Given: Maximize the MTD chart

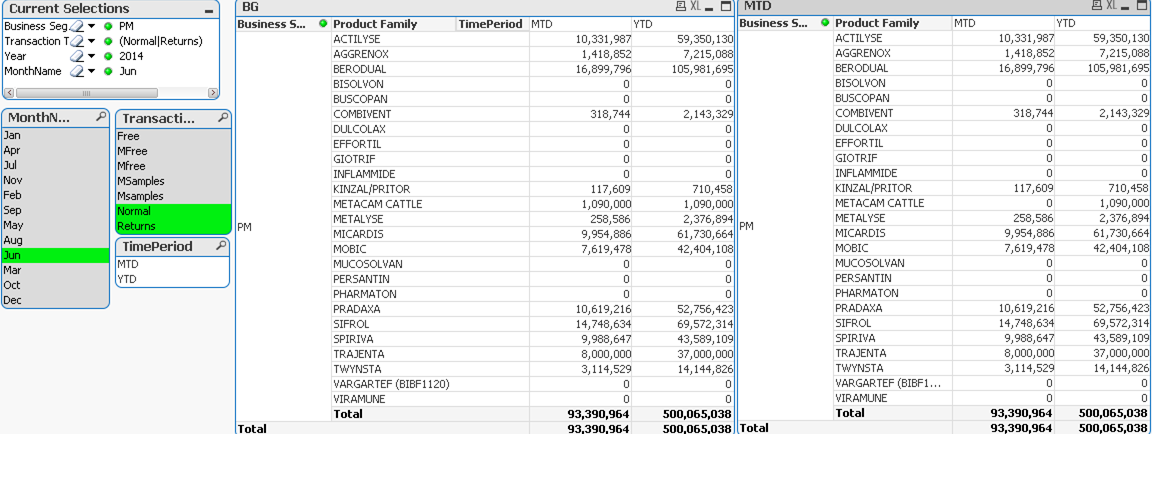Looking at the screenshot, I should (x=1143, y=6).
